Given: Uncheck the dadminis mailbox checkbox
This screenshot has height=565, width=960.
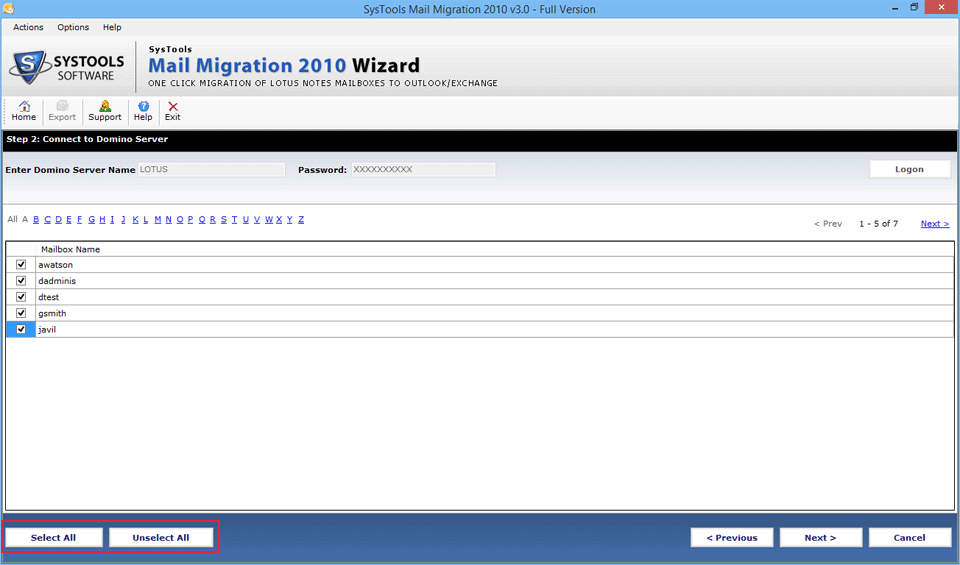Looking at the screenshot, I should (x=21, y=280).
